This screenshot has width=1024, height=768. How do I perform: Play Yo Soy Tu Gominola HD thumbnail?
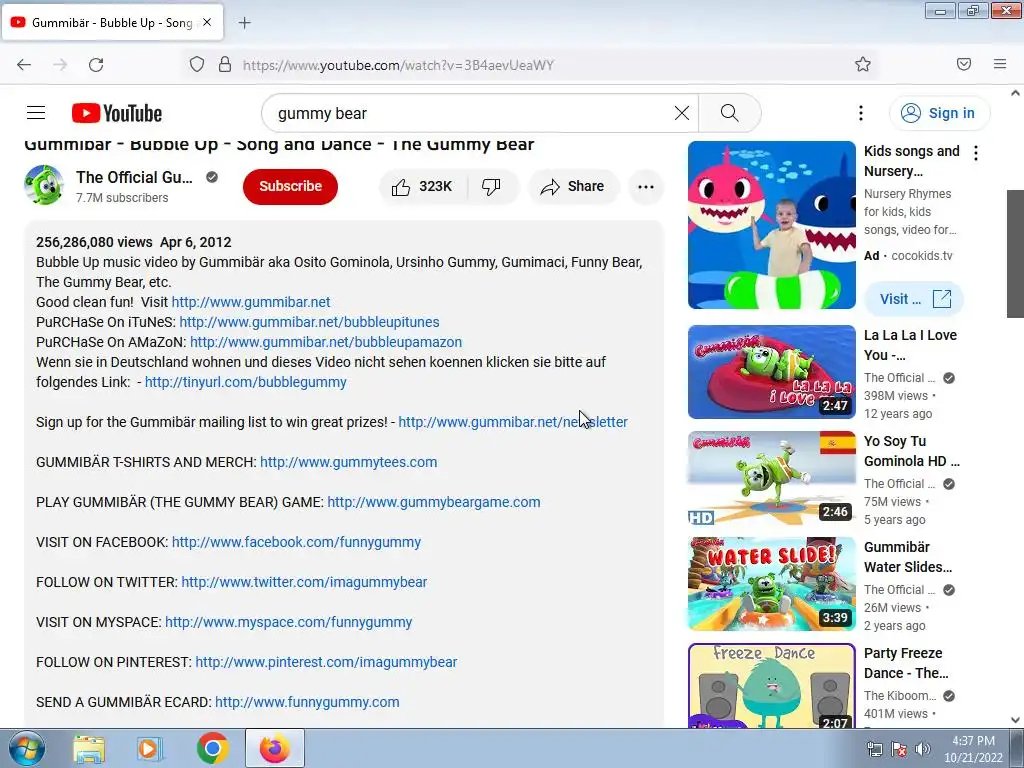click(x=771, y=478)
